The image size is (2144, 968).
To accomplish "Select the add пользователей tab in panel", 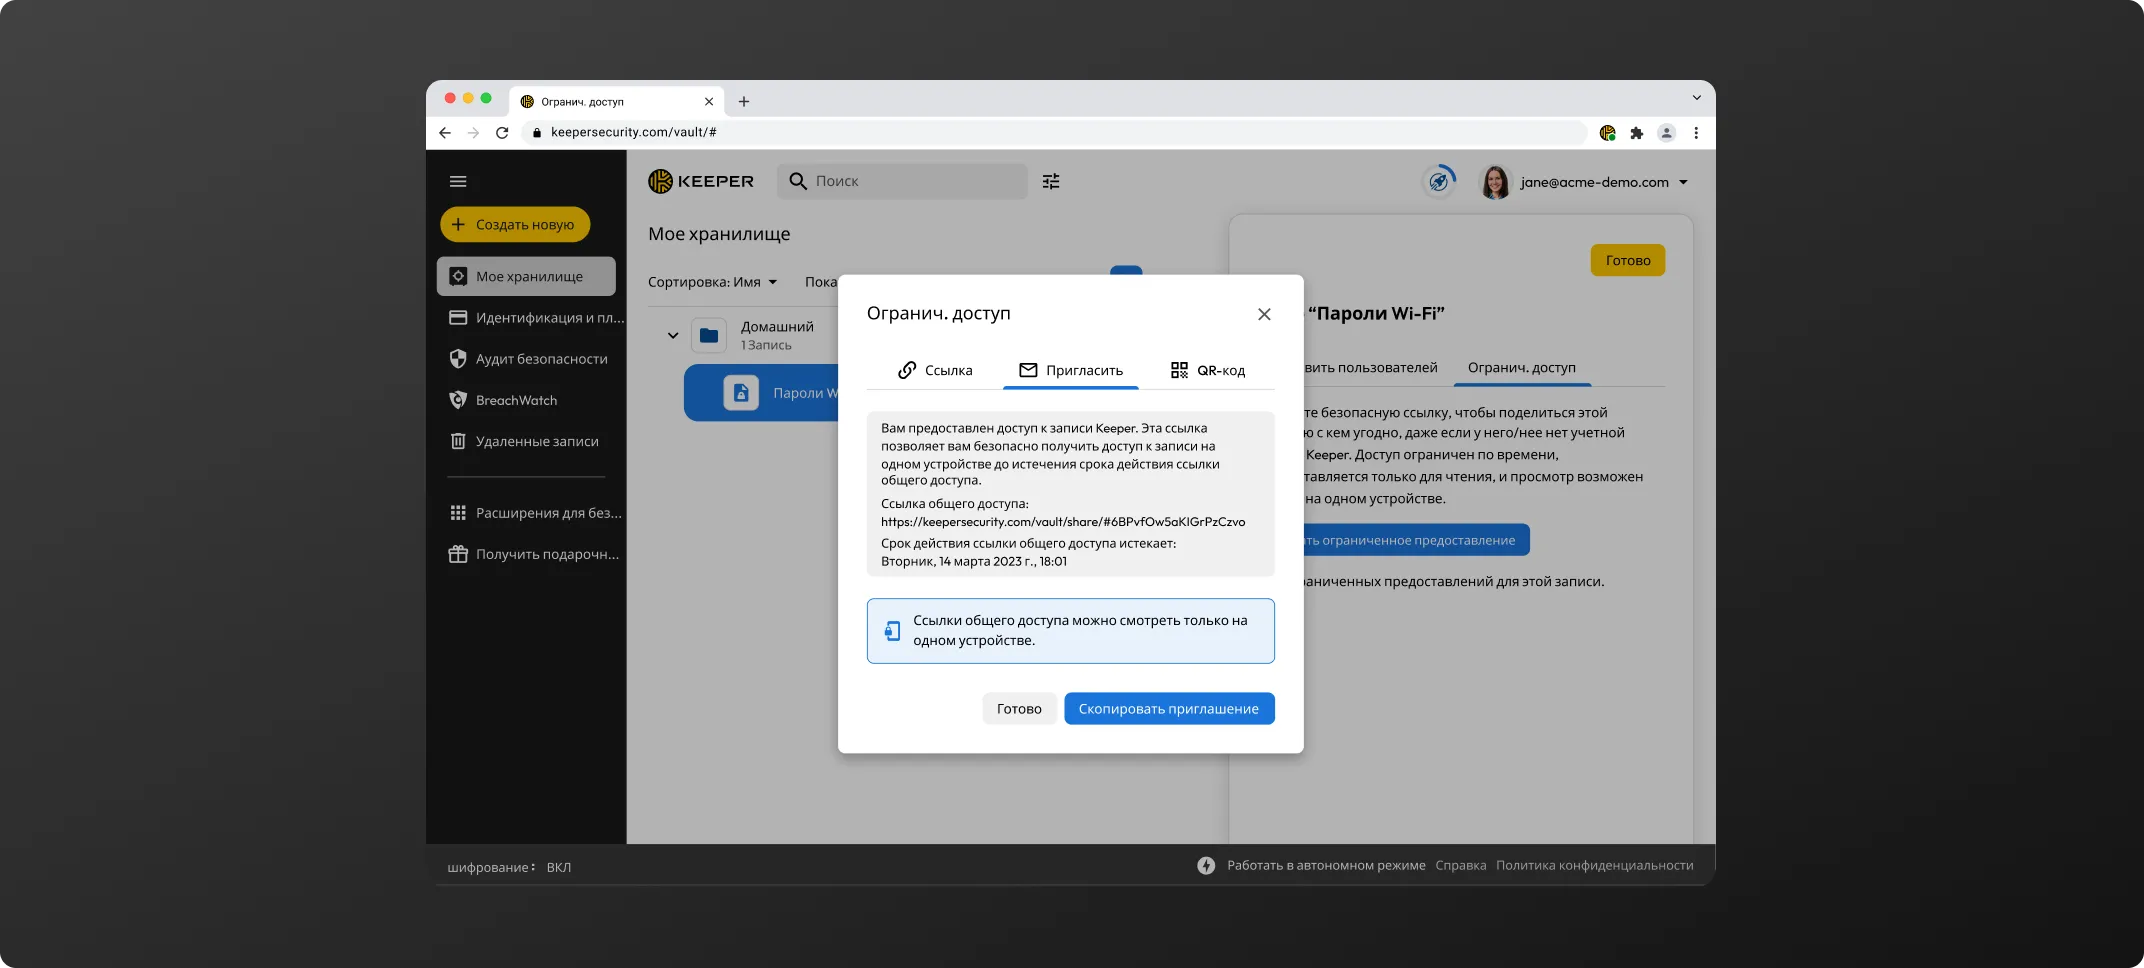I will pos(1370,368).
